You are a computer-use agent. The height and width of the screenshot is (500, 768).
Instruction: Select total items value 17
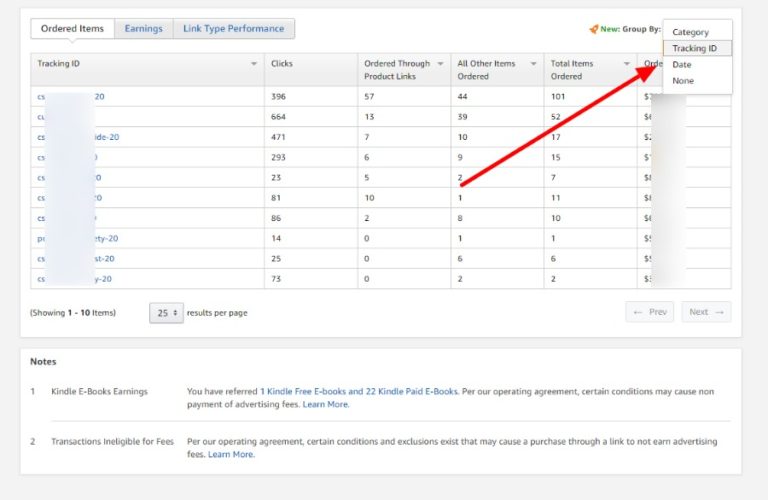tap(555, 137)
